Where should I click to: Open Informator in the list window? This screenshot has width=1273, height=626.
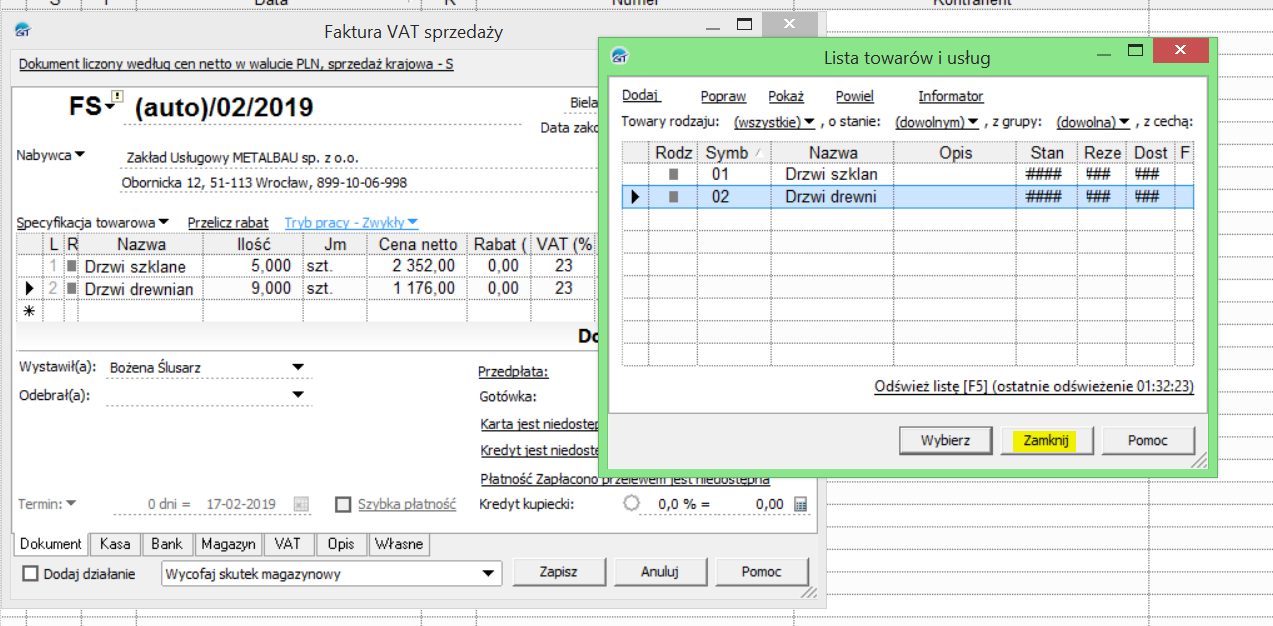coord(951,96)
